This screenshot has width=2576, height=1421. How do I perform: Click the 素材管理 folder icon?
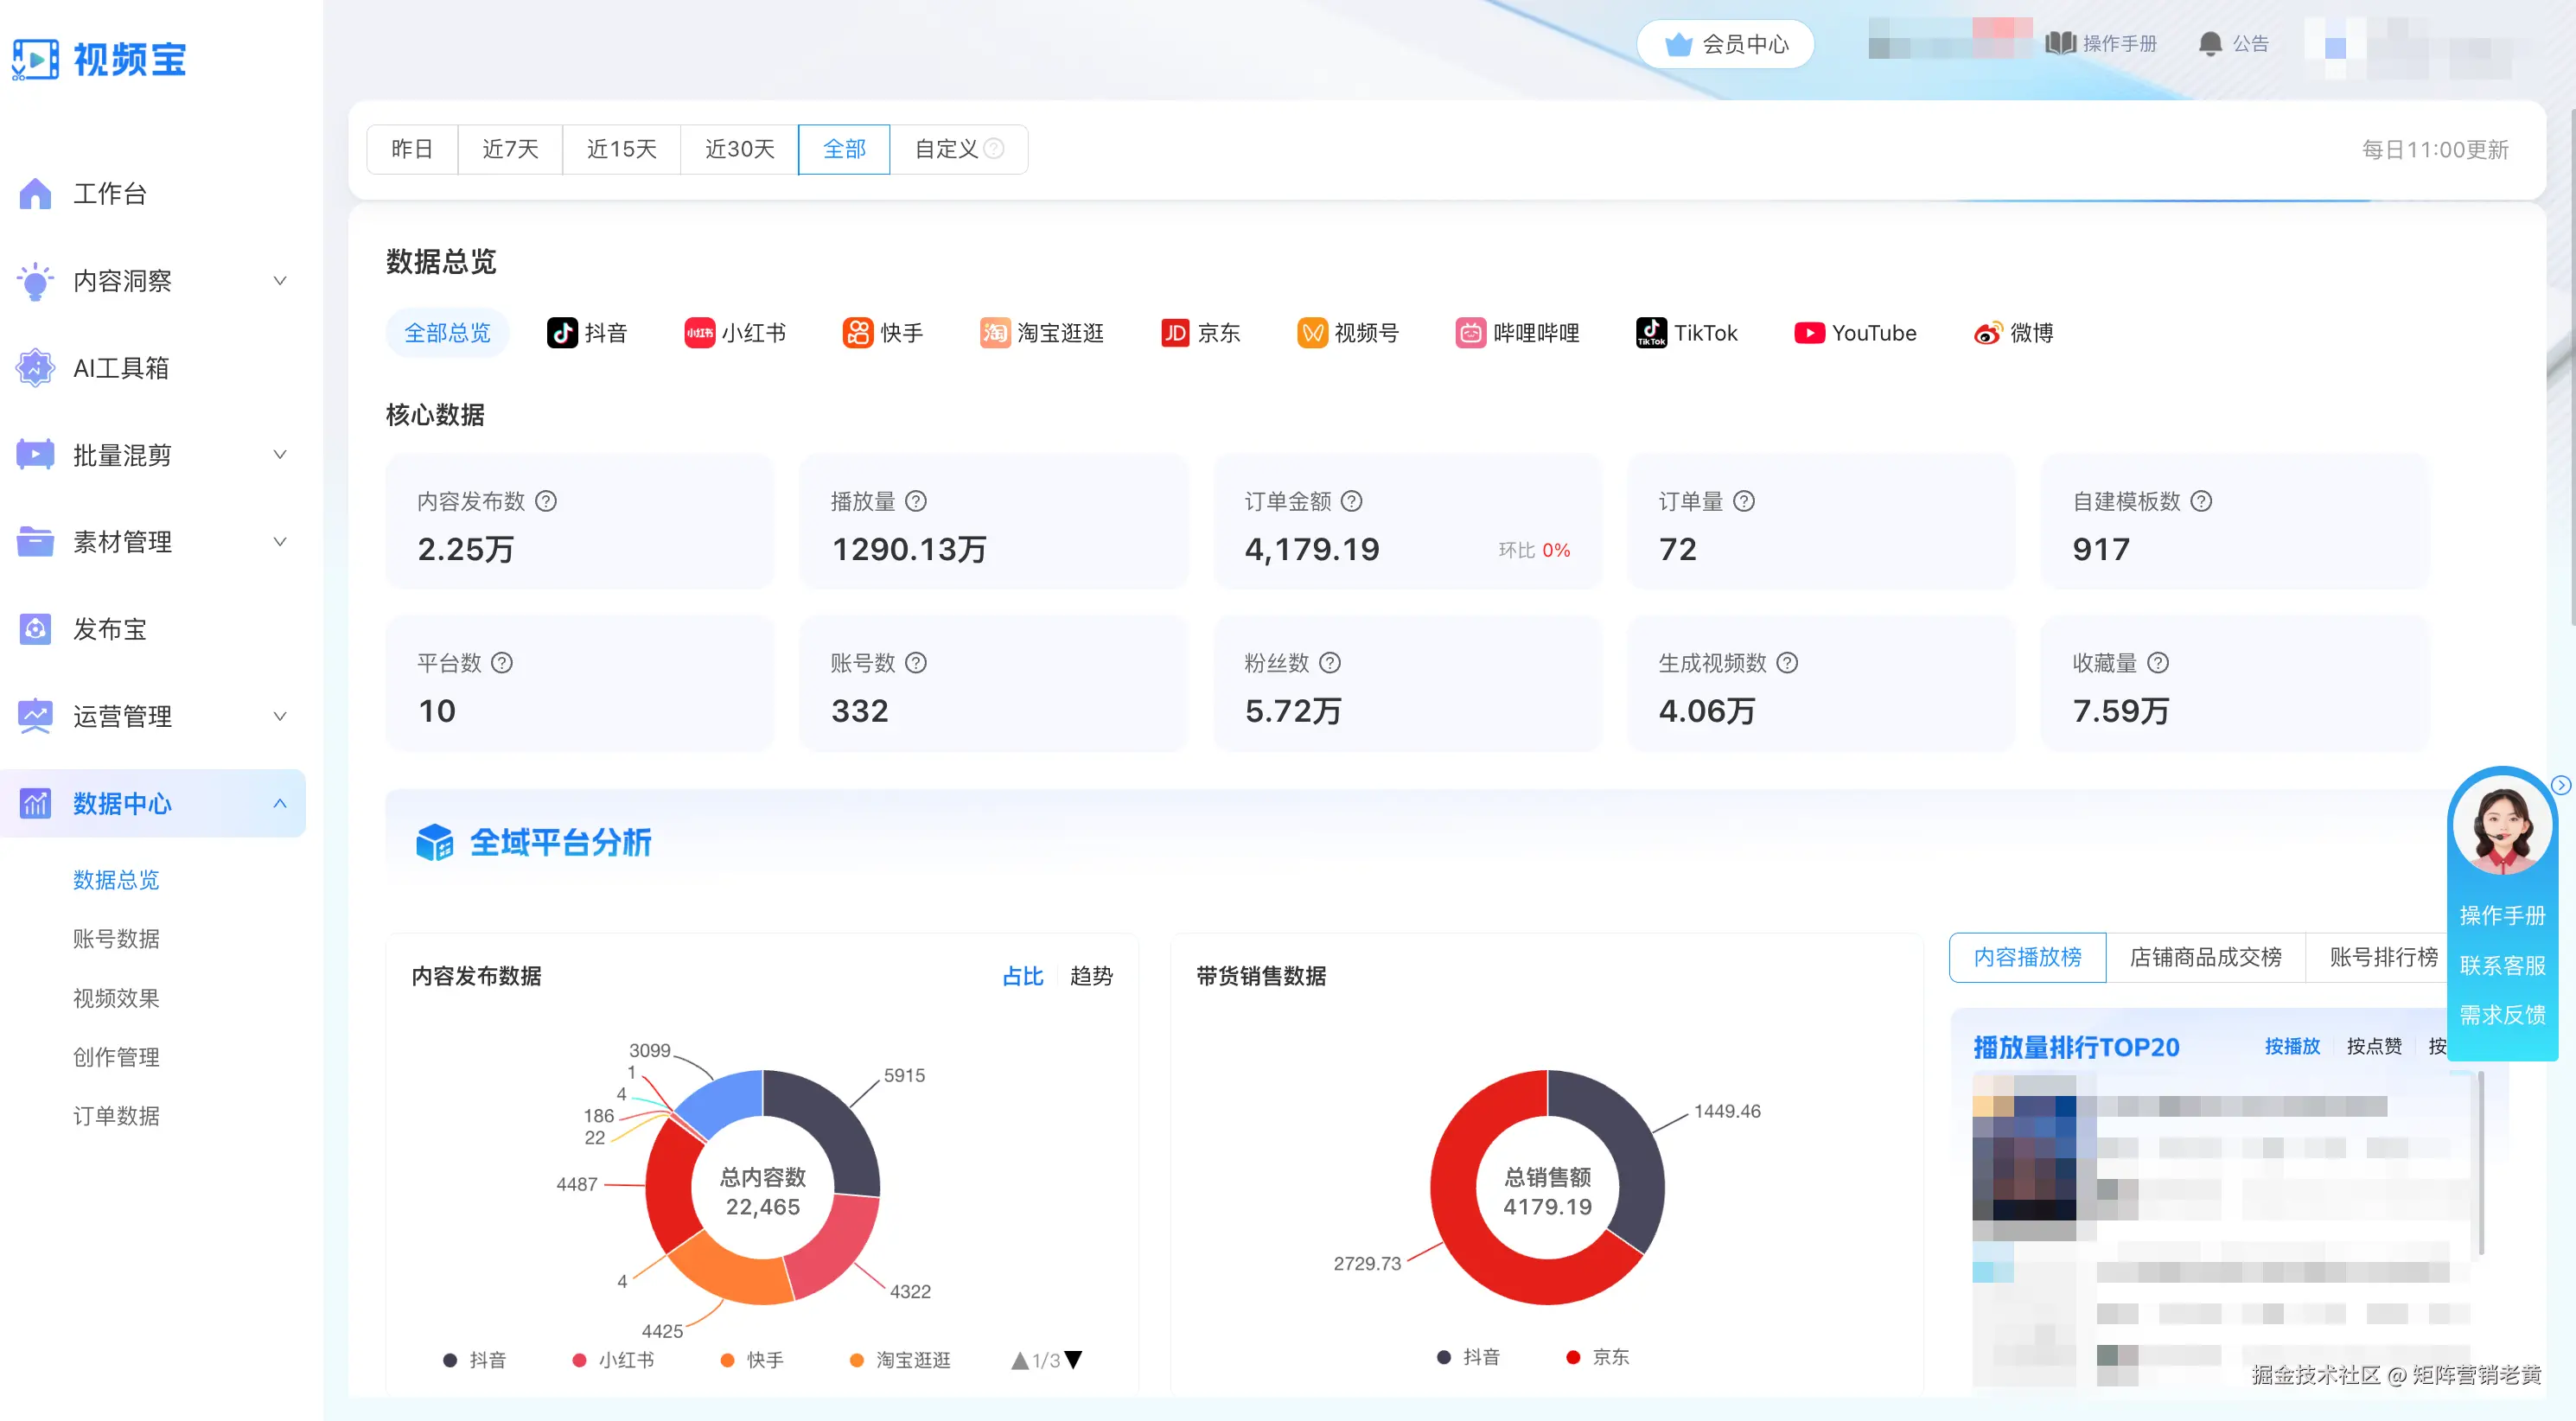35,542
